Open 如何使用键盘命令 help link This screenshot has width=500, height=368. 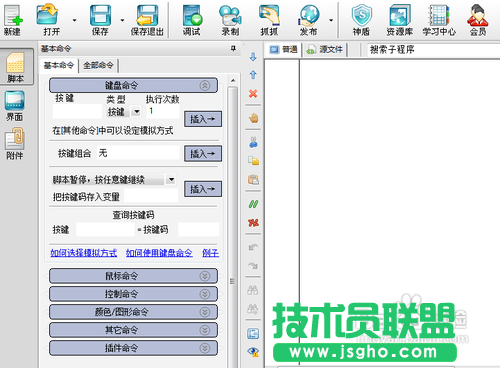159,253
